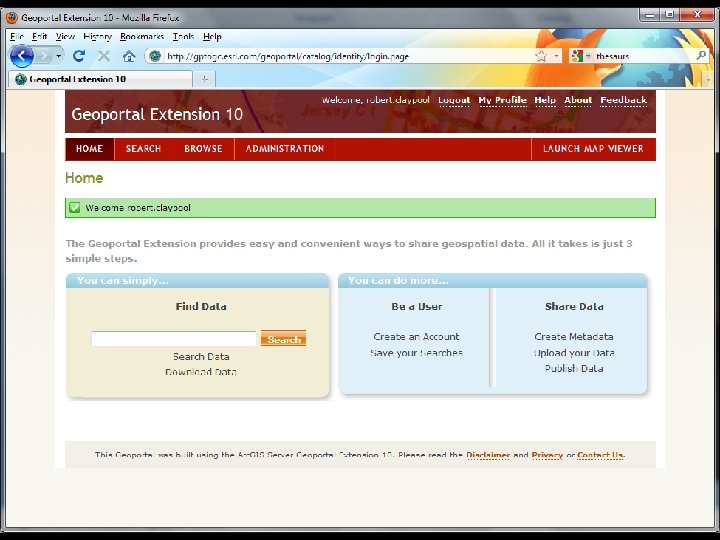
Task: Select the Geoportal Extension 10 tab
Action: coord(100,79)
